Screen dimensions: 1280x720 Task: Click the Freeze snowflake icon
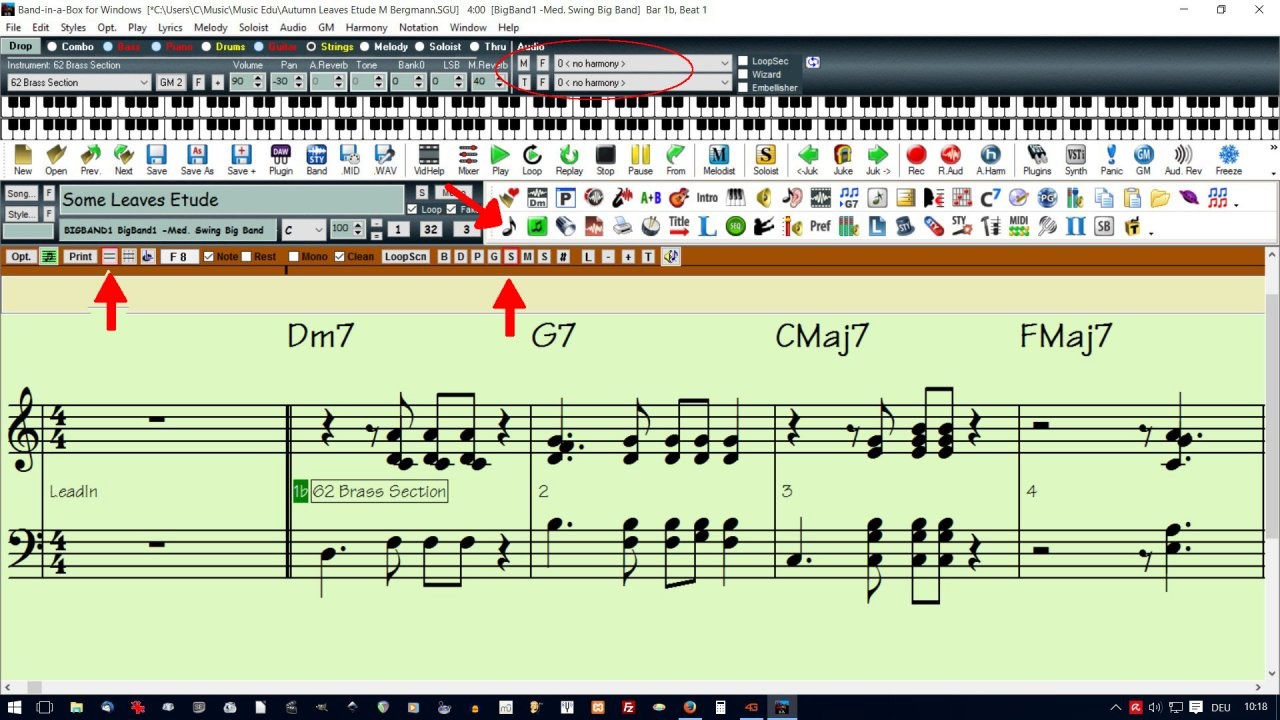point(1228,160)
